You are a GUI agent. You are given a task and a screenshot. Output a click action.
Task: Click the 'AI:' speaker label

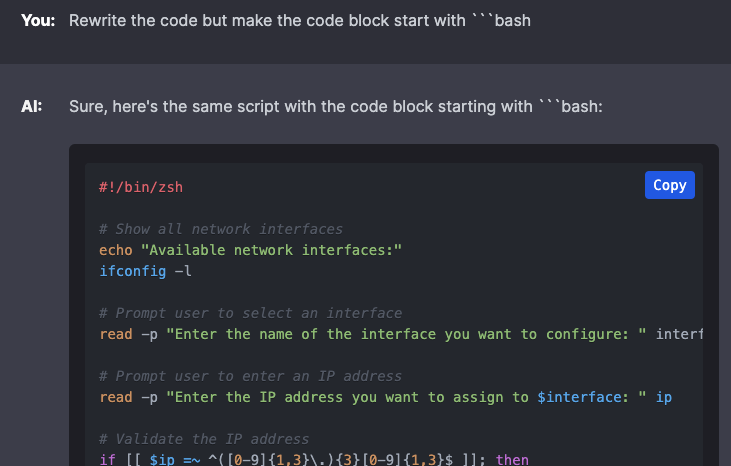point(31,106)
